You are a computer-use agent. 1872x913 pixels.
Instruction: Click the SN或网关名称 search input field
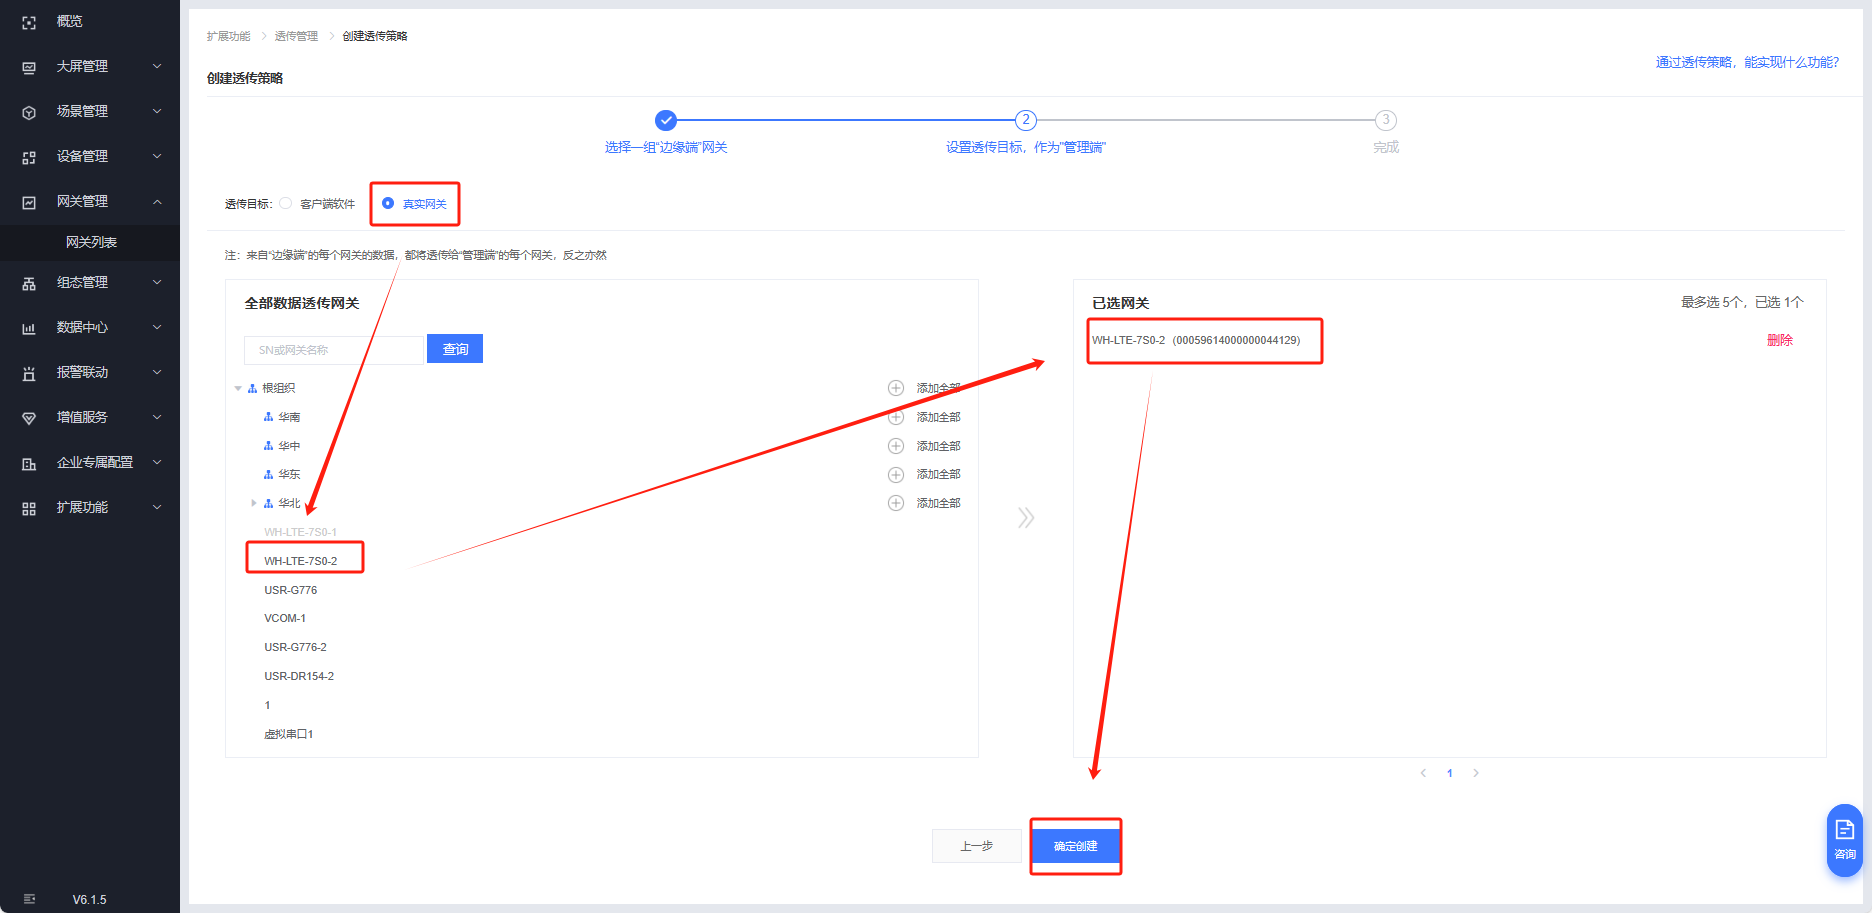tap(333, 350)
